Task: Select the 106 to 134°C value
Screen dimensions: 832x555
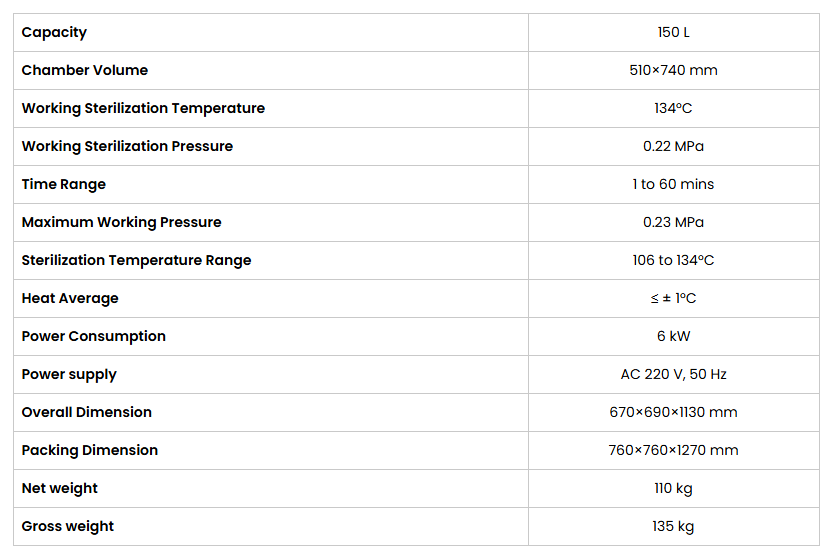Action: [x=673, y=261]
